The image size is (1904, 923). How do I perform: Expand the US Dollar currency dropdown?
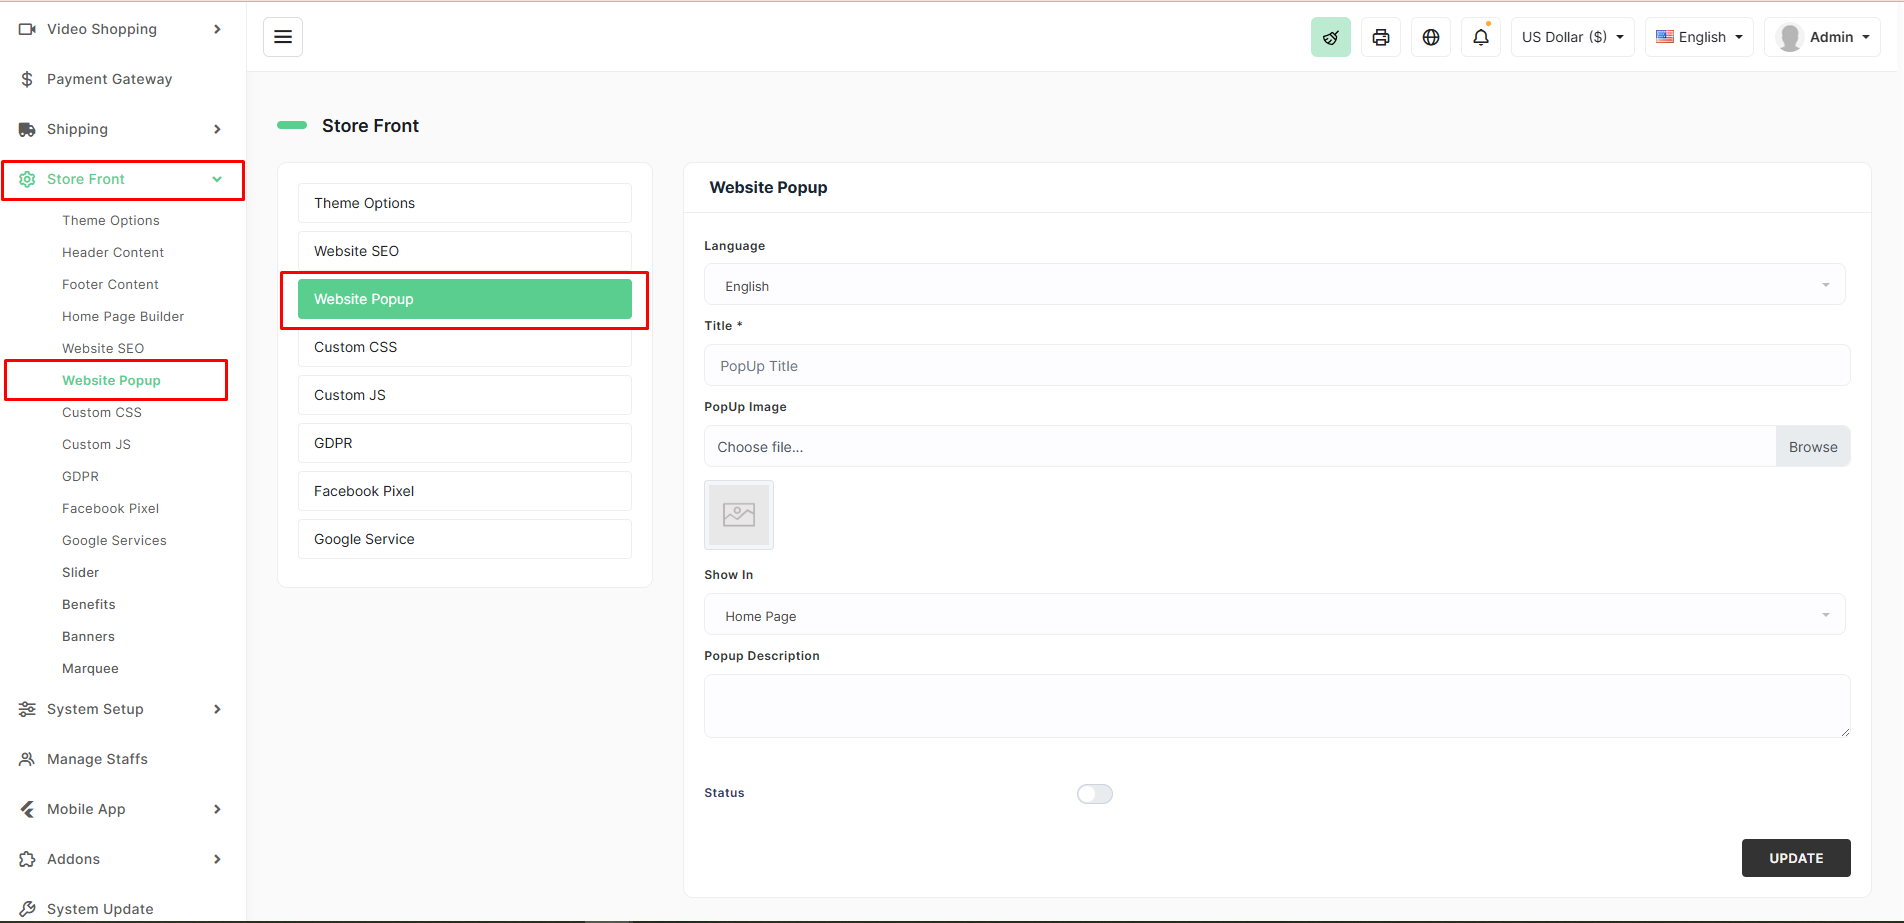pos(1572,36)
